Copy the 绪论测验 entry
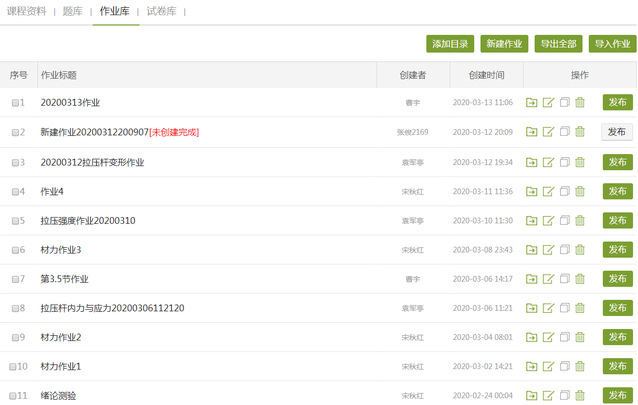The image size is (638, 405). pos(564,396)
